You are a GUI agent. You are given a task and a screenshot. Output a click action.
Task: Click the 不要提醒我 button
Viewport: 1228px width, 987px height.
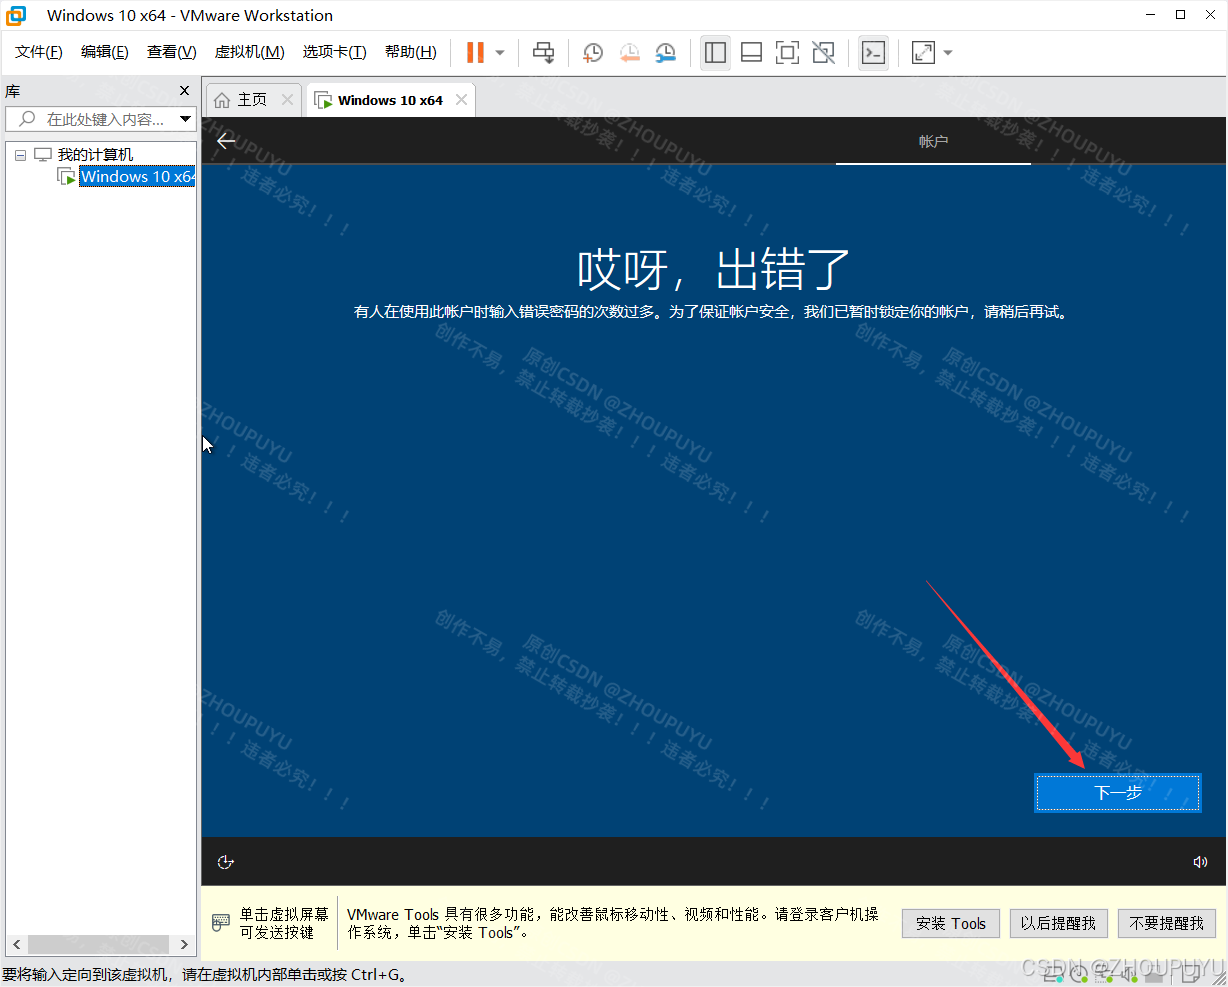pos(1167,923)
